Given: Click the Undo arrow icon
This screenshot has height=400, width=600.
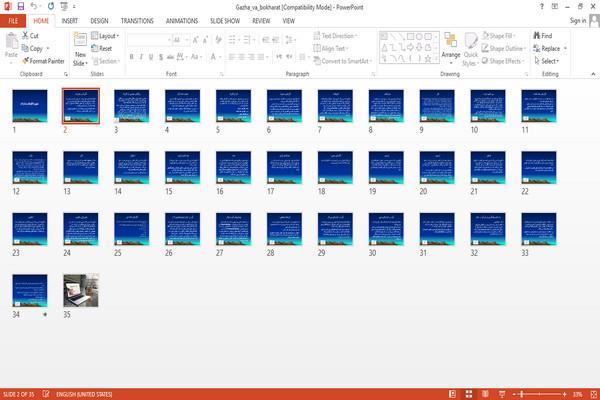Looking at the screenshot, I should pyautogui.click(x=34, y=6).
